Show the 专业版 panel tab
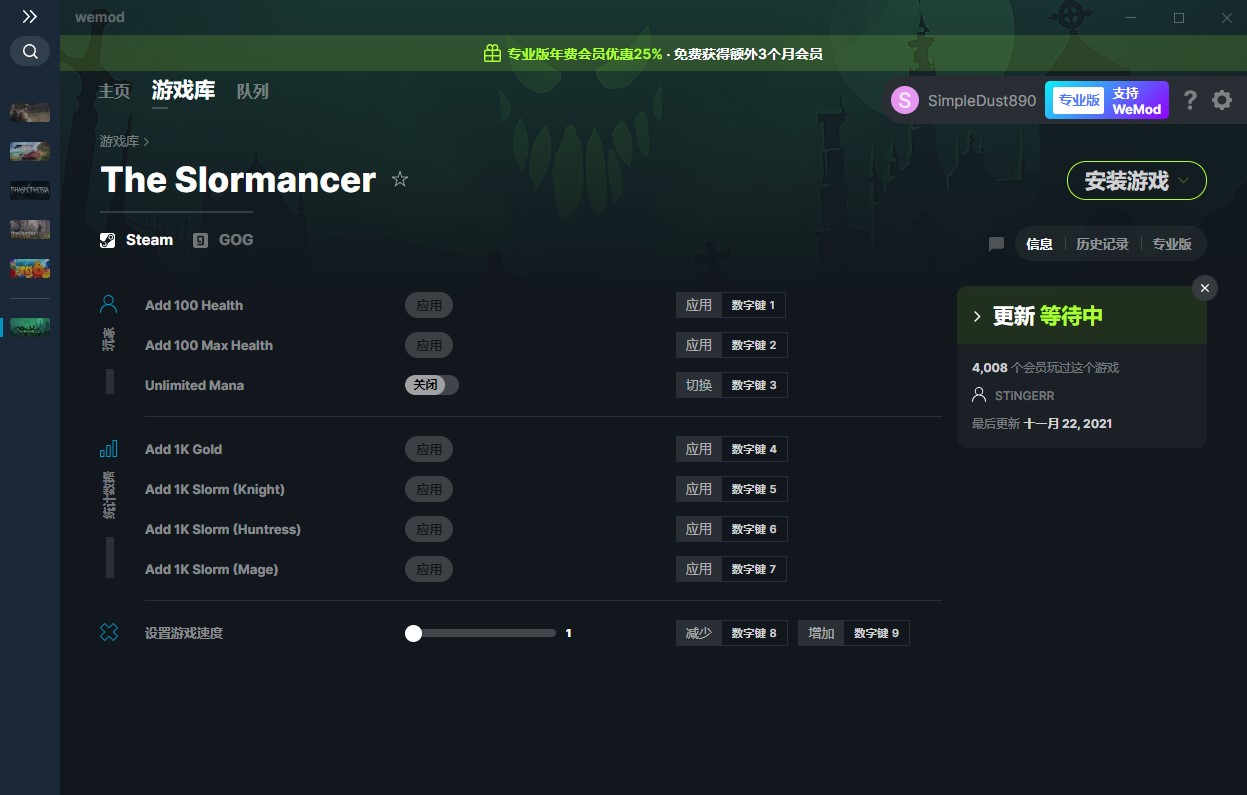Screen dimensions: 1247x795 click(1172, 244)
